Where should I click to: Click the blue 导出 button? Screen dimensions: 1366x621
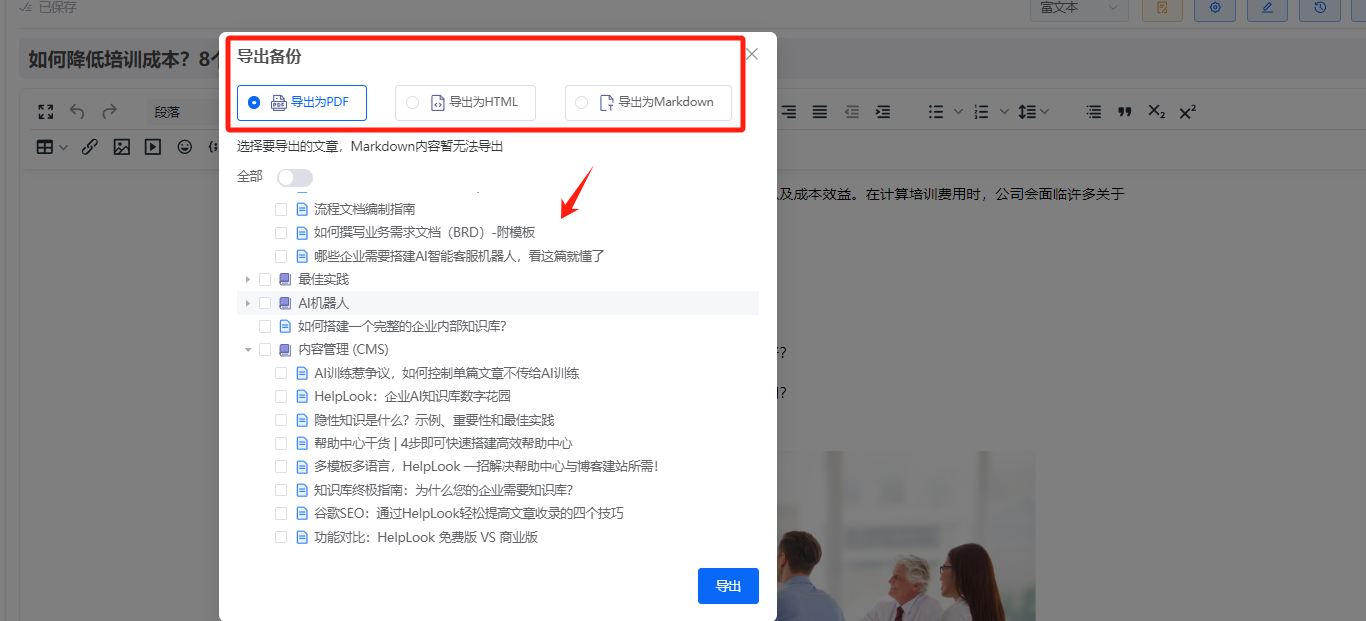(728, 586)
